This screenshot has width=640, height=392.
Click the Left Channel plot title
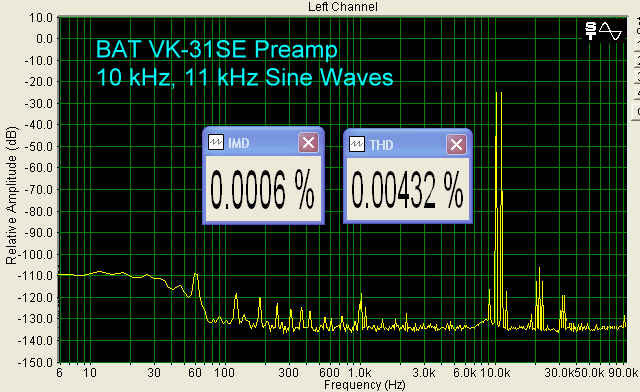pos(342,7)
